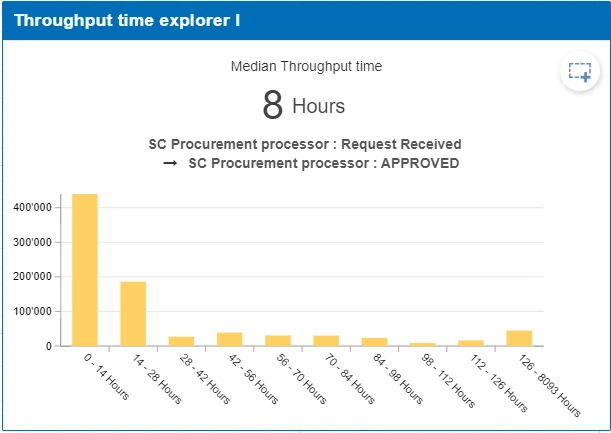Image resolution: width=611 pixels, height=433 pixels.
Task: Click the 400'000 y-axis label
Action: point(32,207)
